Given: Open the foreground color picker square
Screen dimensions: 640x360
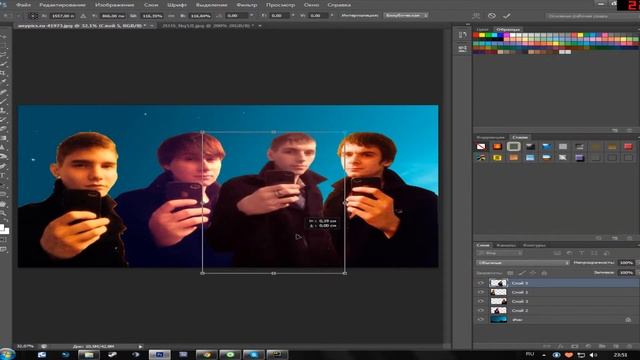Looking at the screenshot, I should [2, 227].
